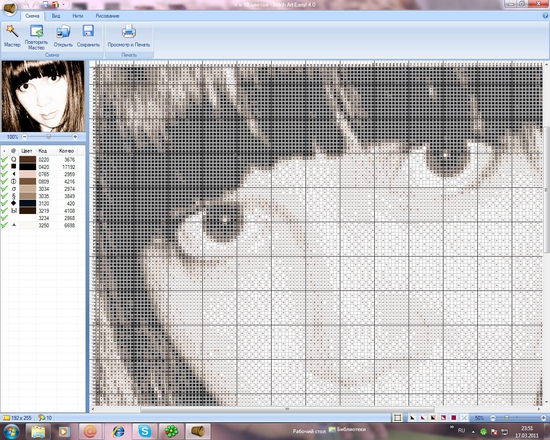Toggle the checkmark for color 3120
Screen dimensions: 550x440
(x=4, y=204)
